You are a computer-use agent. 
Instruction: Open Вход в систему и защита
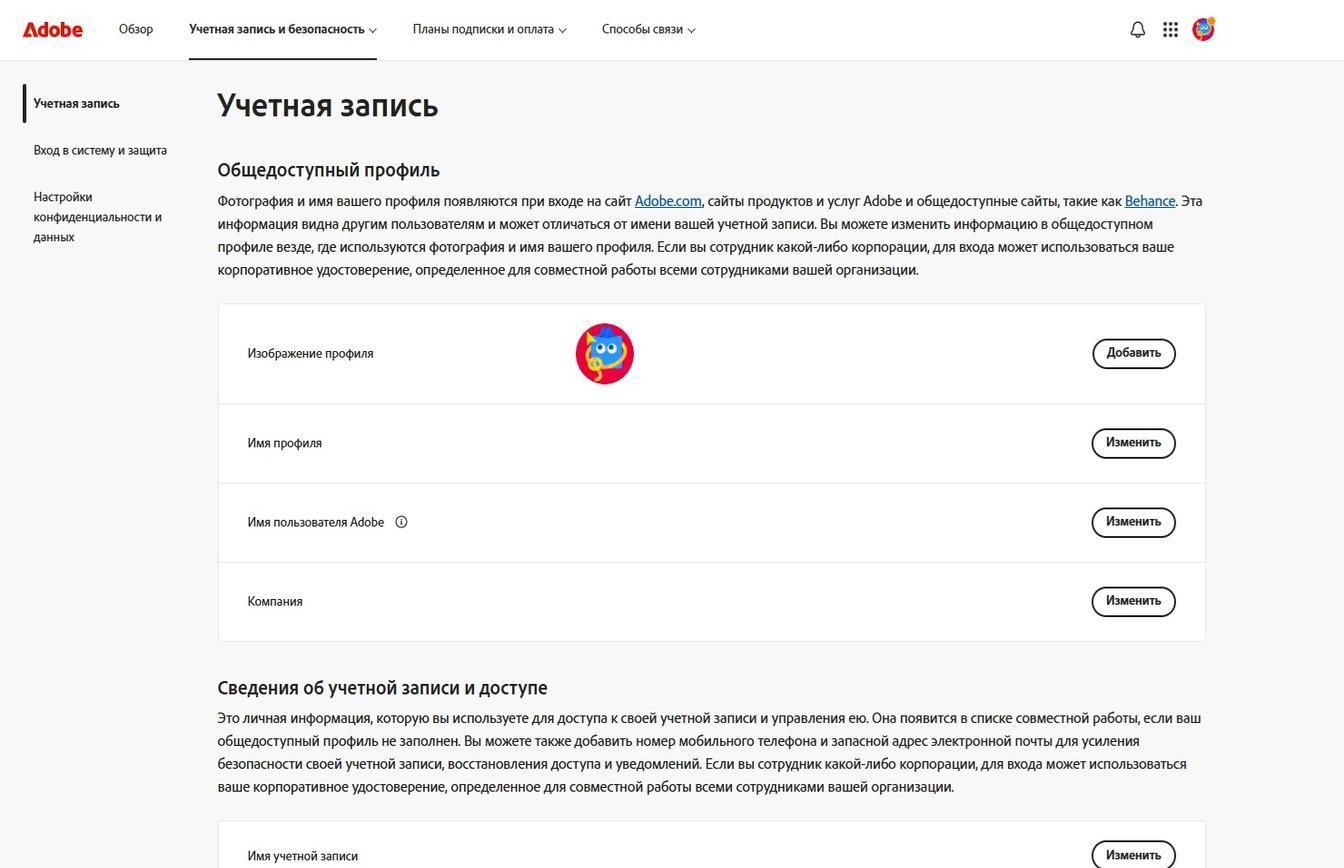(100, 151)
